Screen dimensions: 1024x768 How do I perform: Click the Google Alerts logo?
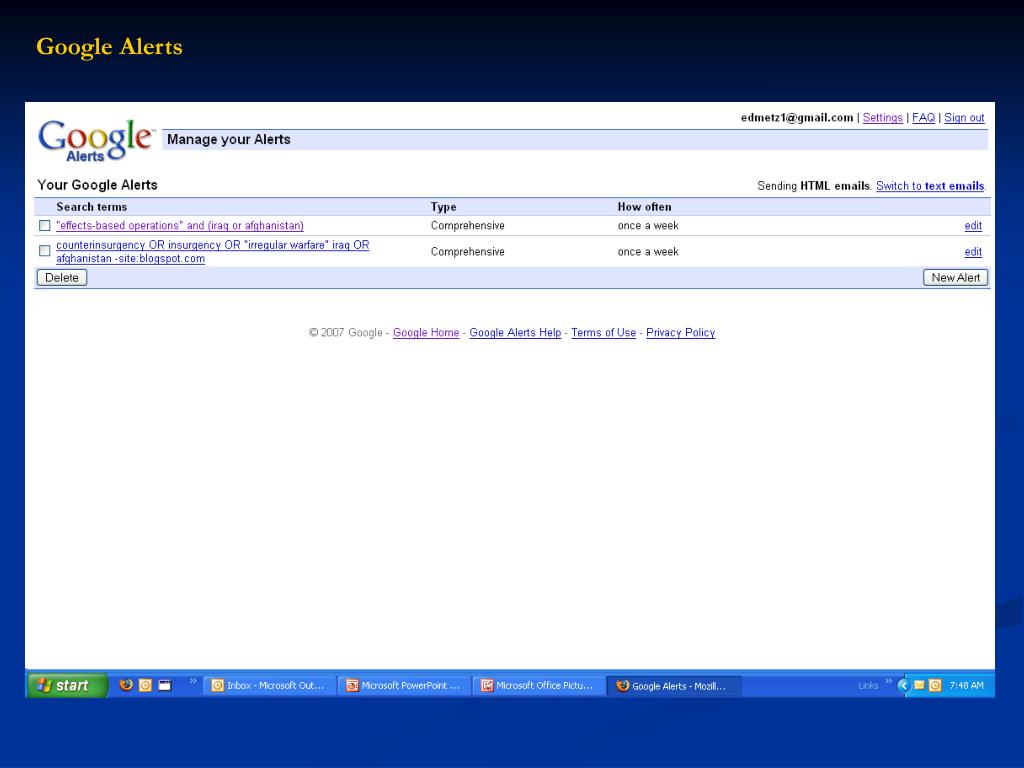[x=96, y=140]
